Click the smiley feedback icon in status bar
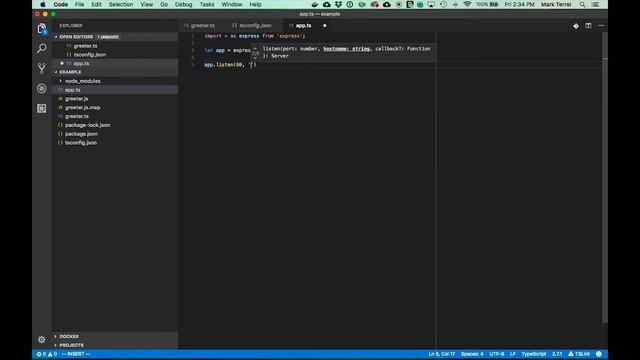Screen dimensions: 640x360 tap(599, 354)
